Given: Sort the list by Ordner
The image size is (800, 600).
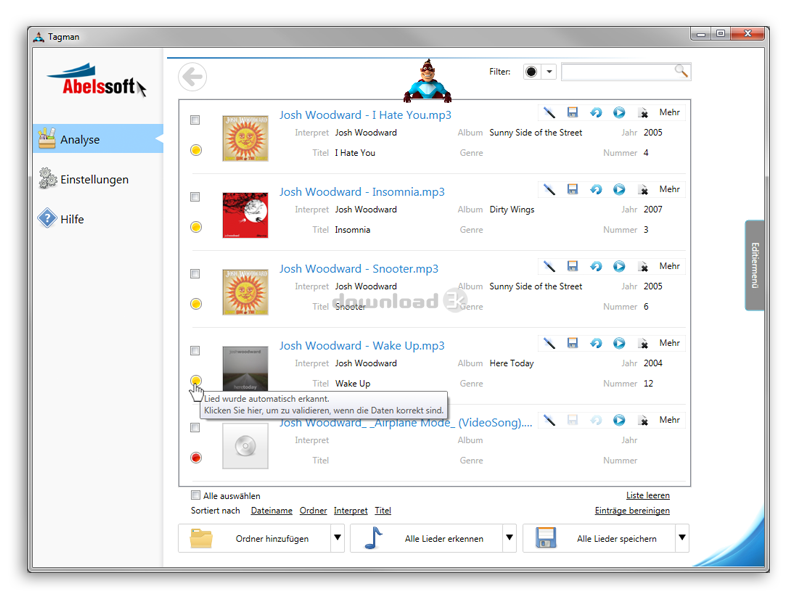Looking at the screenshot, I should coord(313,511).
